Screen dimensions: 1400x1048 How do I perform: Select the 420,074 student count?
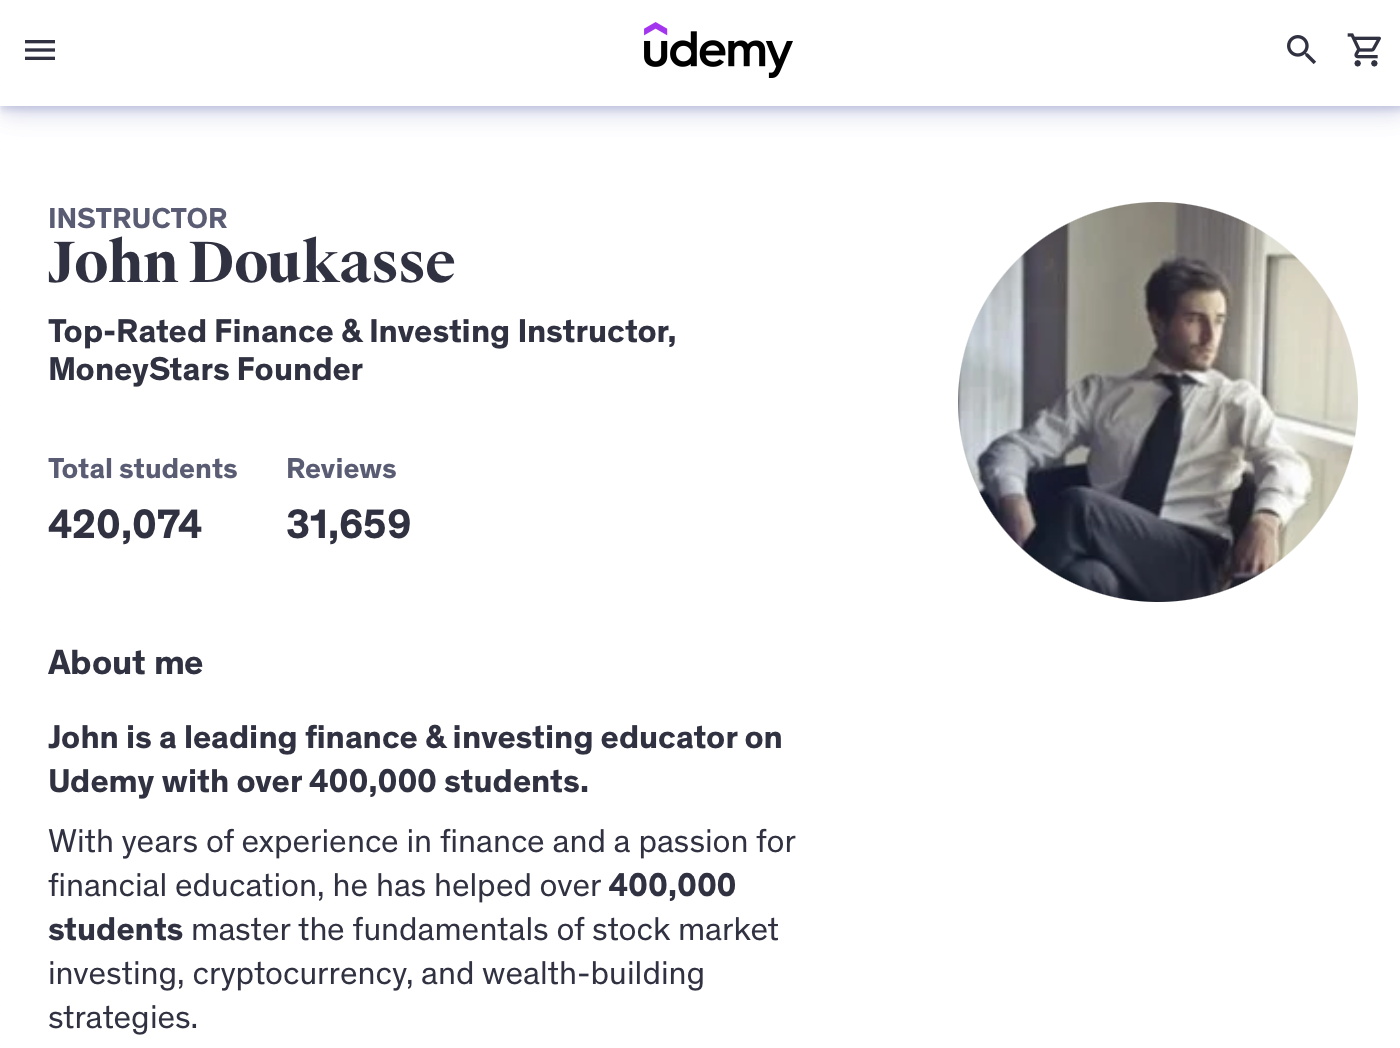click(x=125, y=525)
